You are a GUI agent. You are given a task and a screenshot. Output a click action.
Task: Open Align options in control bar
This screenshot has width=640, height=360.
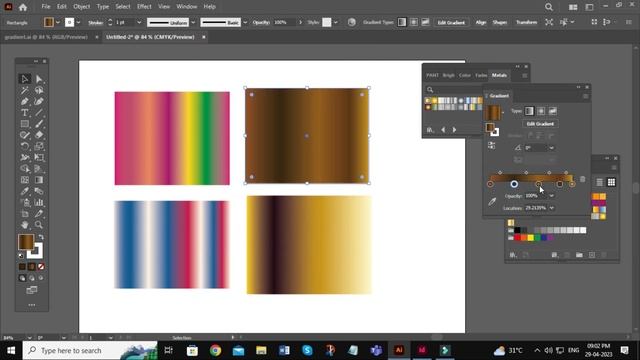[x=481, y=22]
